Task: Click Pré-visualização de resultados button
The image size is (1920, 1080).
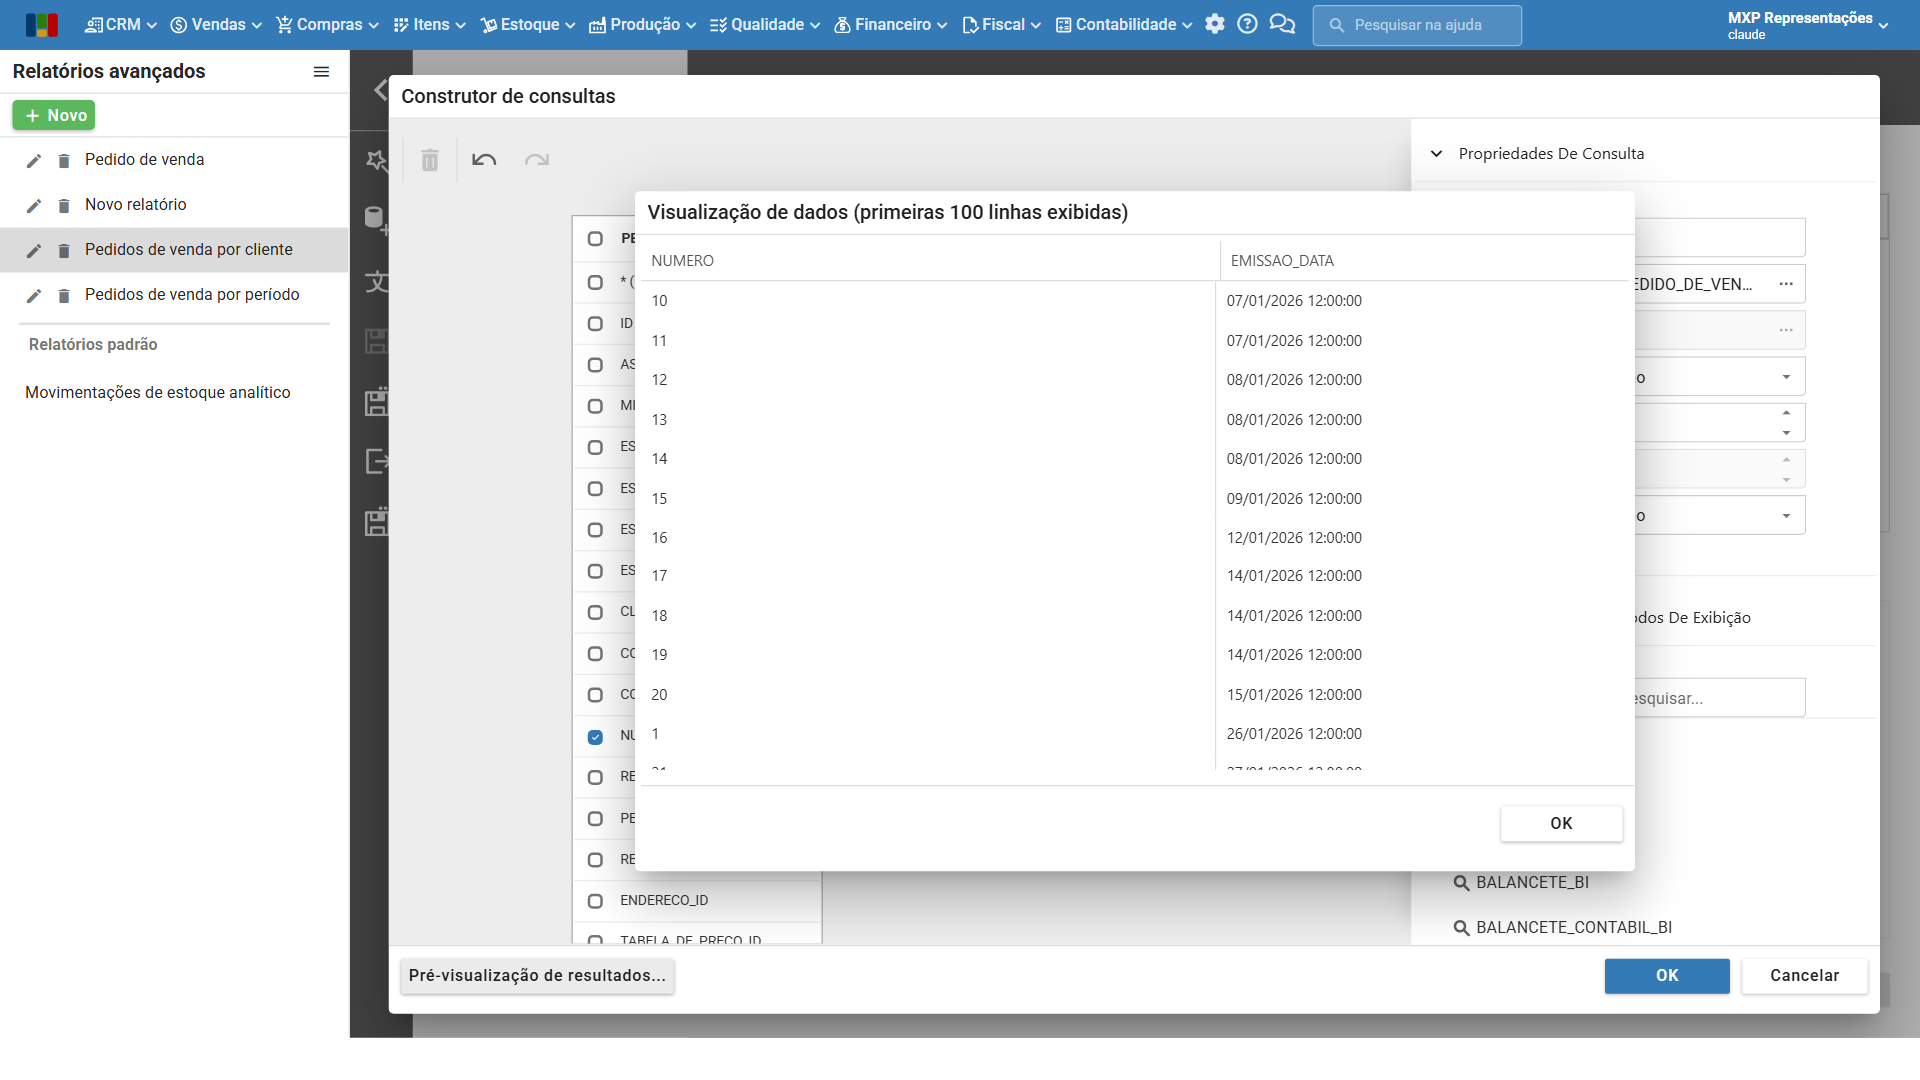Action: point(537,976)
